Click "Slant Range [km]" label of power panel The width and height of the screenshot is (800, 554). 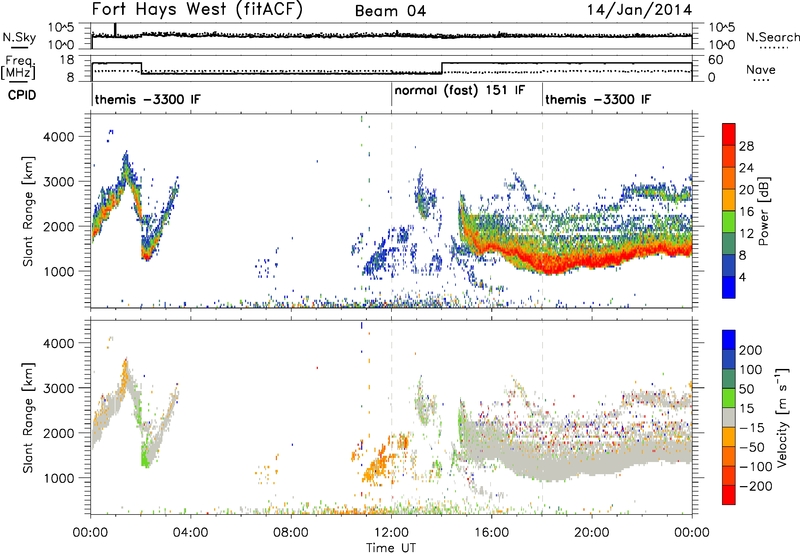(28, 211)
